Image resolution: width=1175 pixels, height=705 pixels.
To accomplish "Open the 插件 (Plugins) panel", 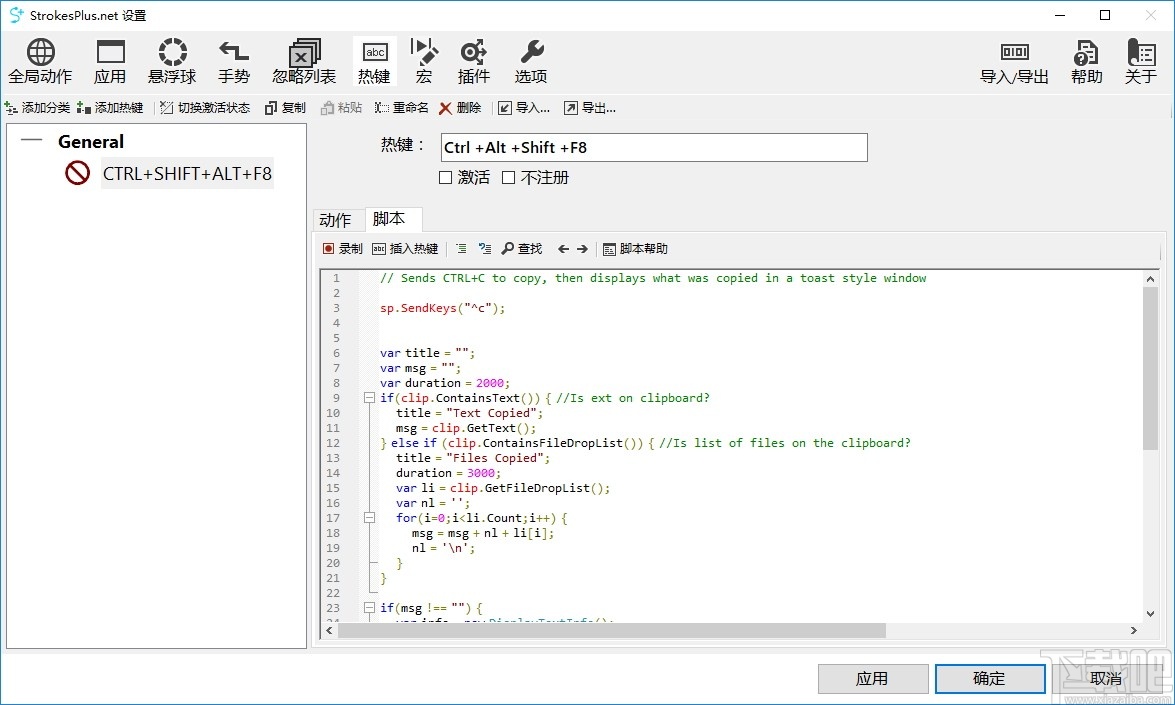I will point(472,60).
